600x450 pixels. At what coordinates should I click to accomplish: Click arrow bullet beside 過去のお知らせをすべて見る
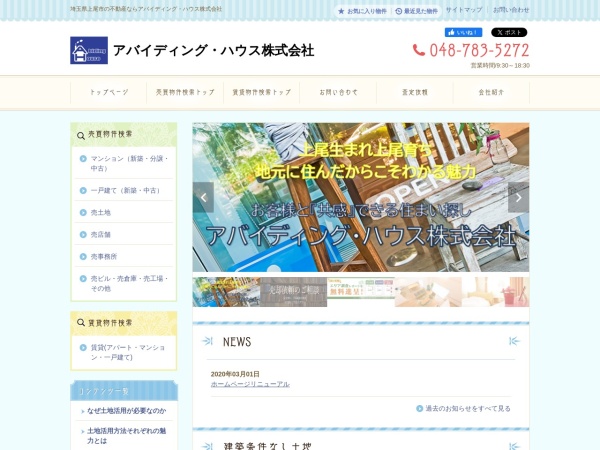click(x=419, y=408)
